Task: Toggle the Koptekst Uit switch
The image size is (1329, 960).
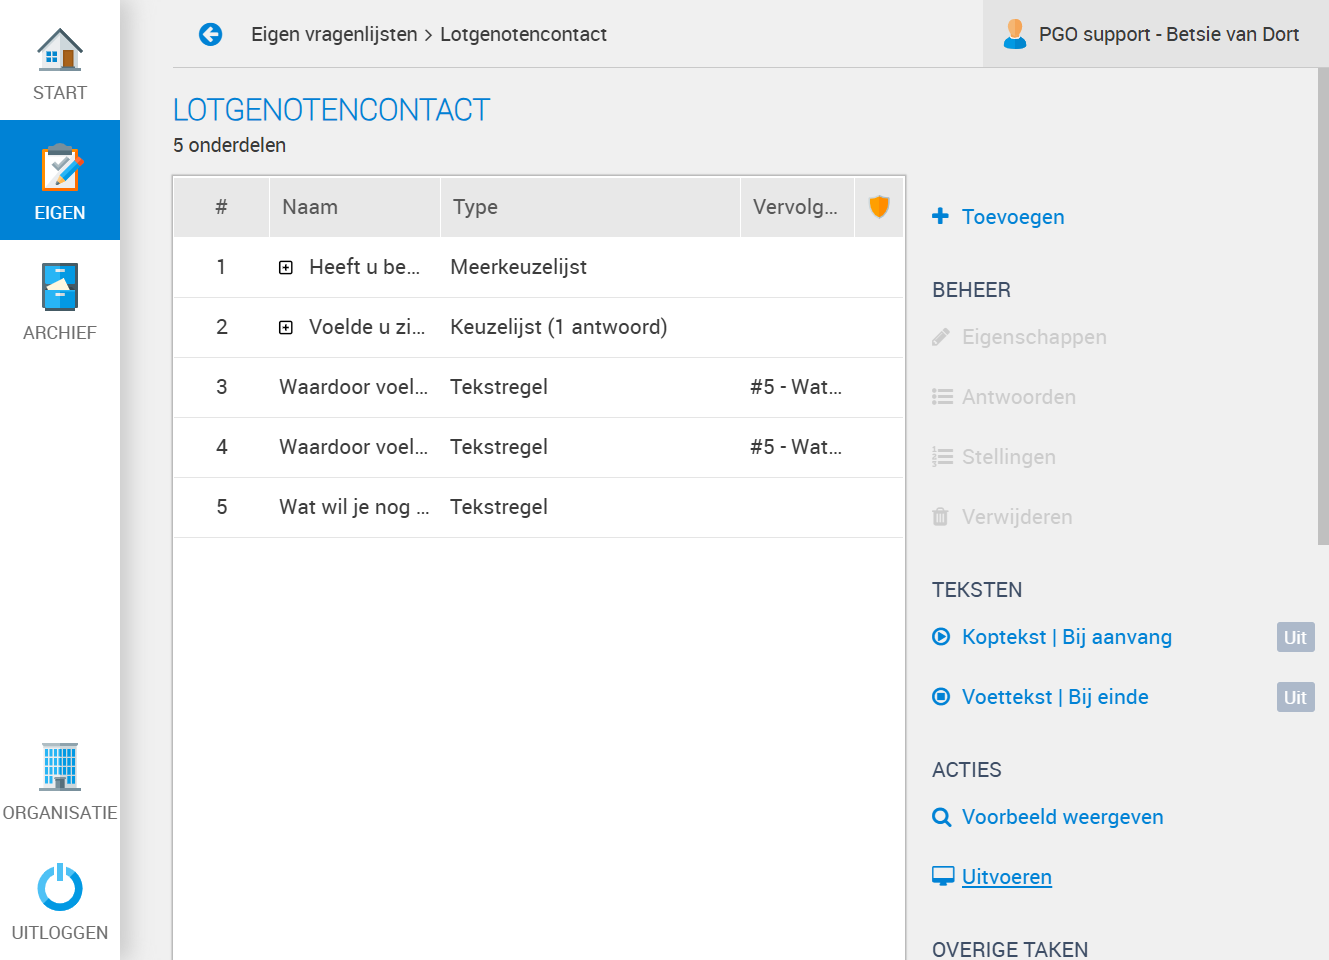Action: [1295, 637]
